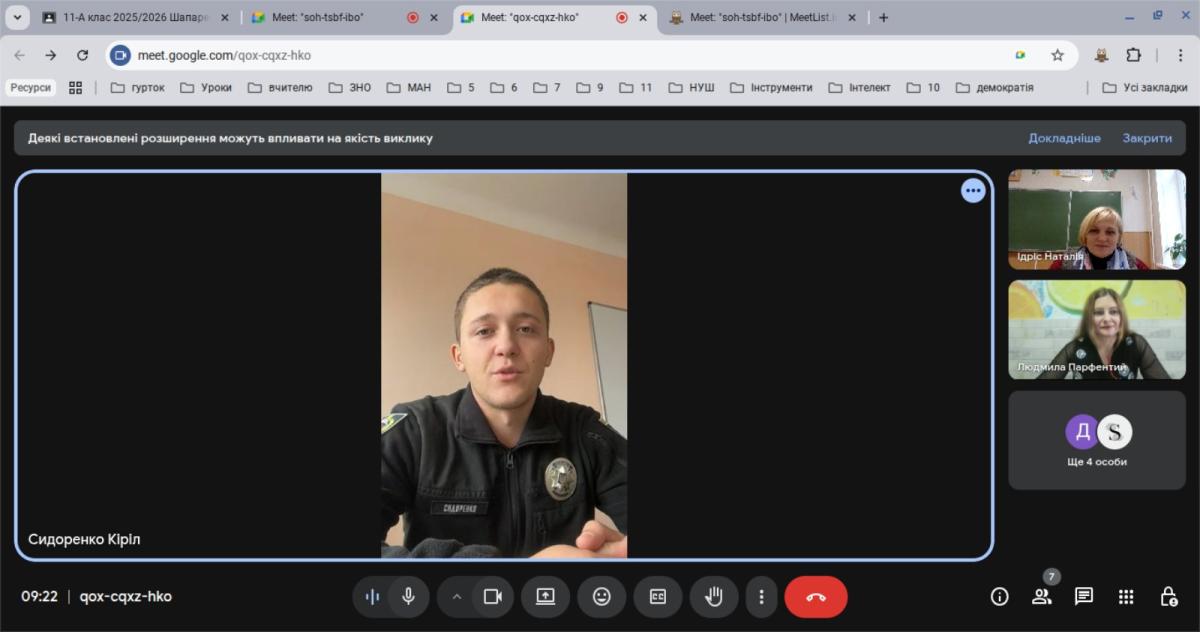Open the Інтелект bookmarks folder
This screenshot has width=1200, height=632.
[860, 88]
